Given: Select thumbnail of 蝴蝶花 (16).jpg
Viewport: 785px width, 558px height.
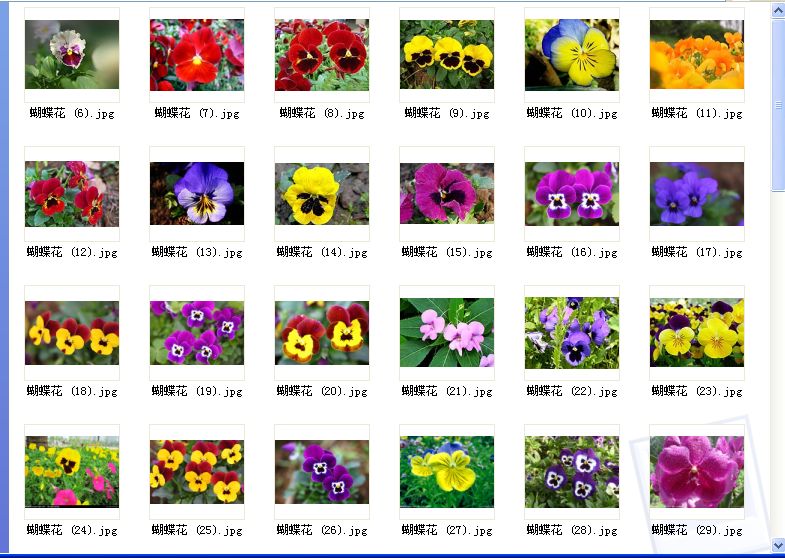Looking at the screenshot, I should pyautogui.click(x=572, y=194).
